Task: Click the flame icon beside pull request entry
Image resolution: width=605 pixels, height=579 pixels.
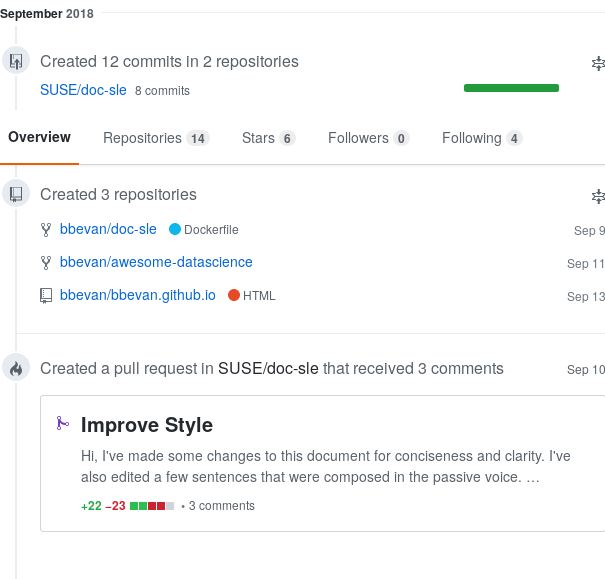Action: 16,368
